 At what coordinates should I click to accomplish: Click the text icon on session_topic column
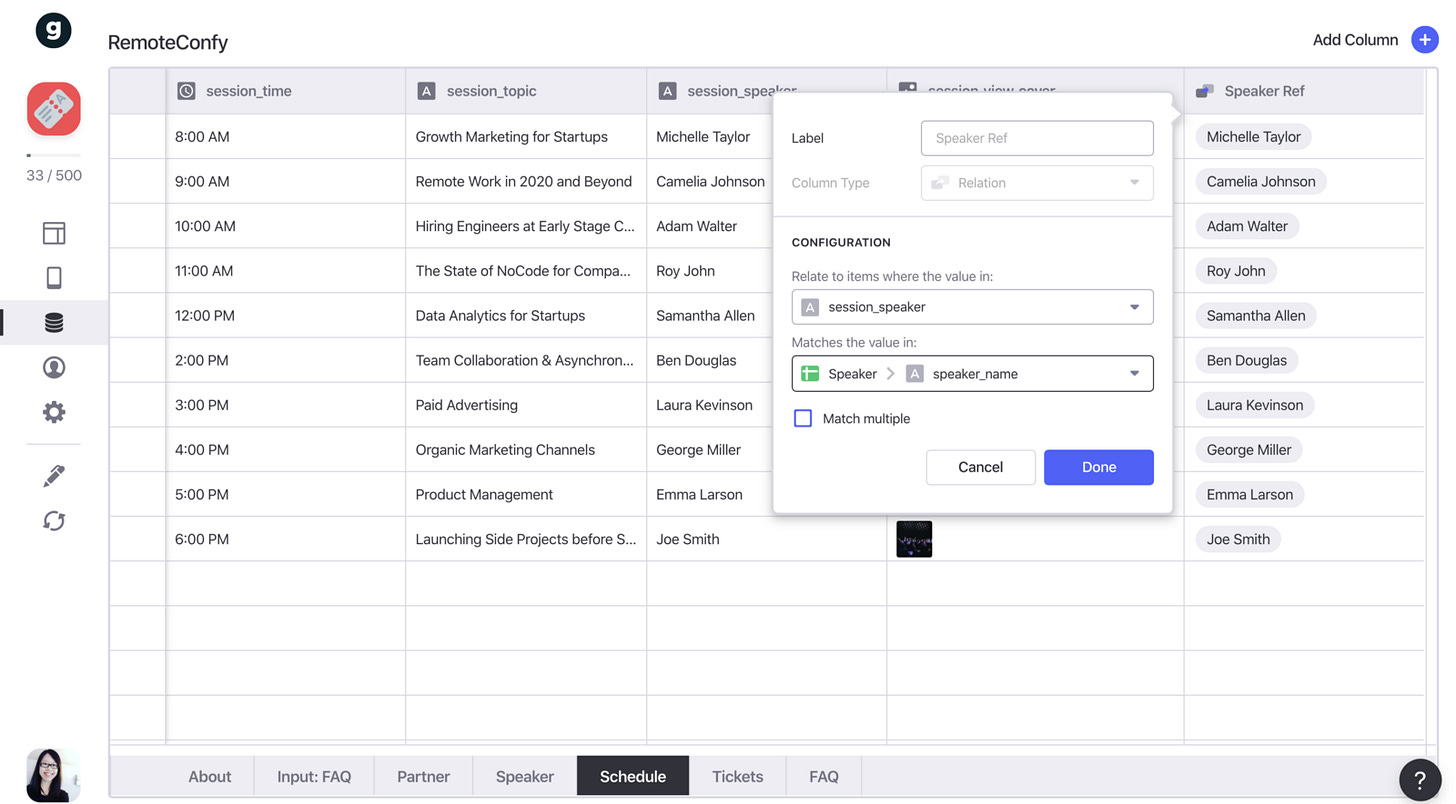[x=426, y=91]
